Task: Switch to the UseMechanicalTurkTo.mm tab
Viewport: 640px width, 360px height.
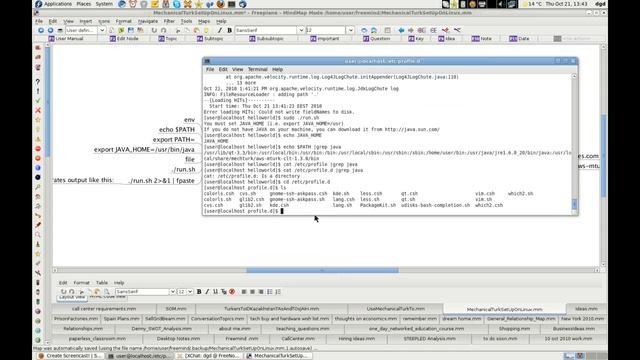Action: 396,309
